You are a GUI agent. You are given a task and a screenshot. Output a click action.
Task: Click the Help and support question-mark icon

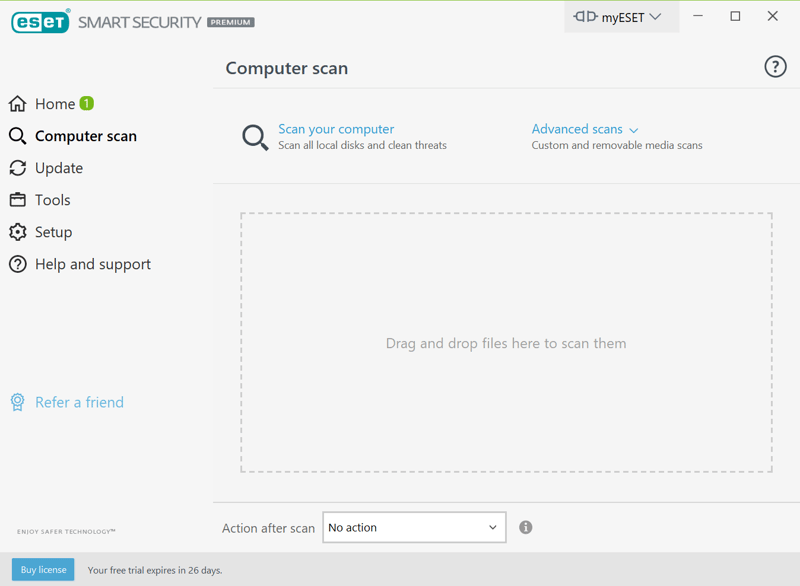[x=17, y=264]
